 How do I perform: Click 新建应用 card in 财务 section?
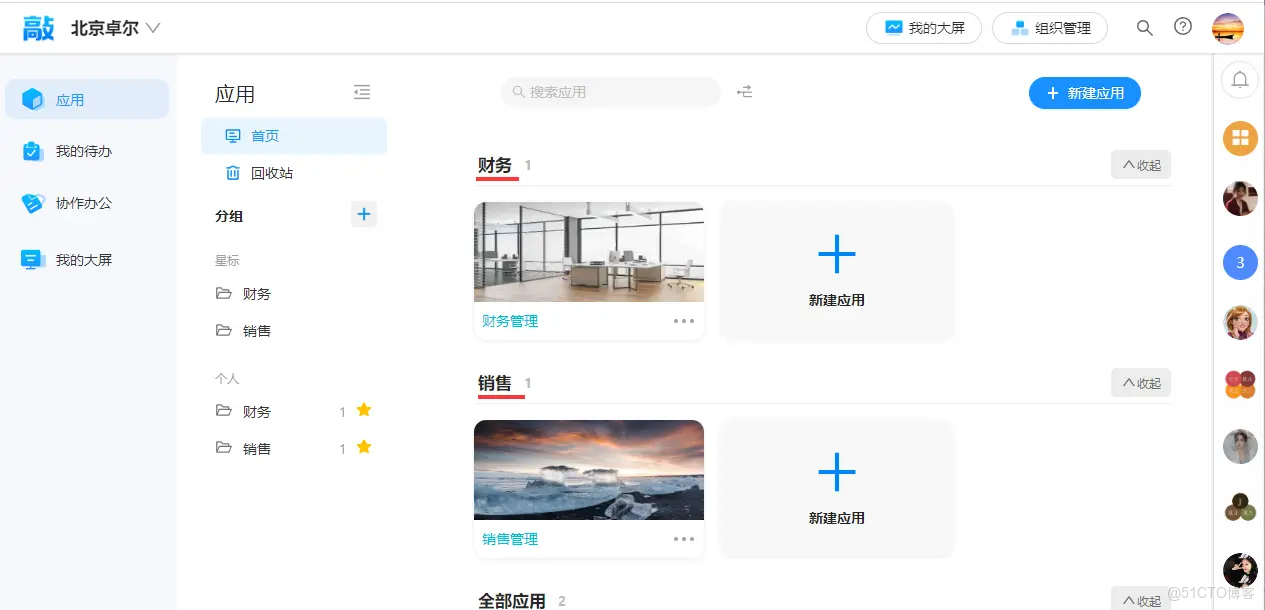[837, 271]
